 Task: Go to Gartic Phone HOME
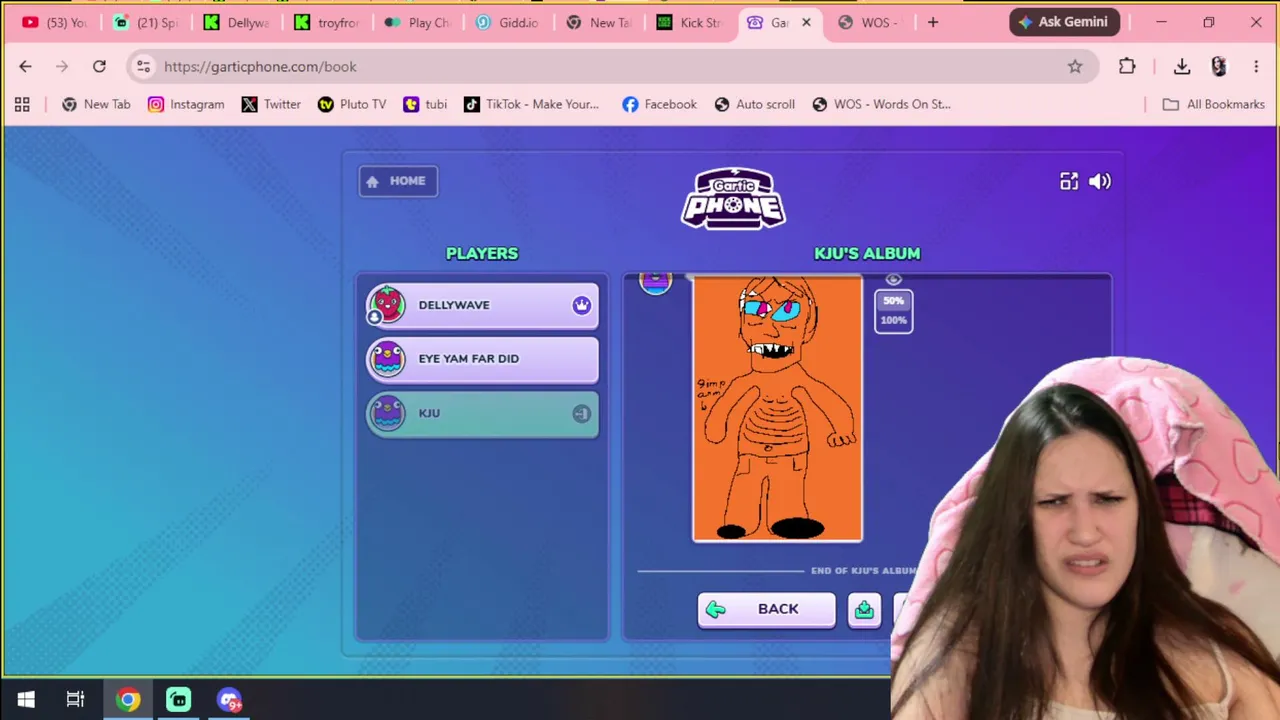pyautogui.click(x=398, y=181)
